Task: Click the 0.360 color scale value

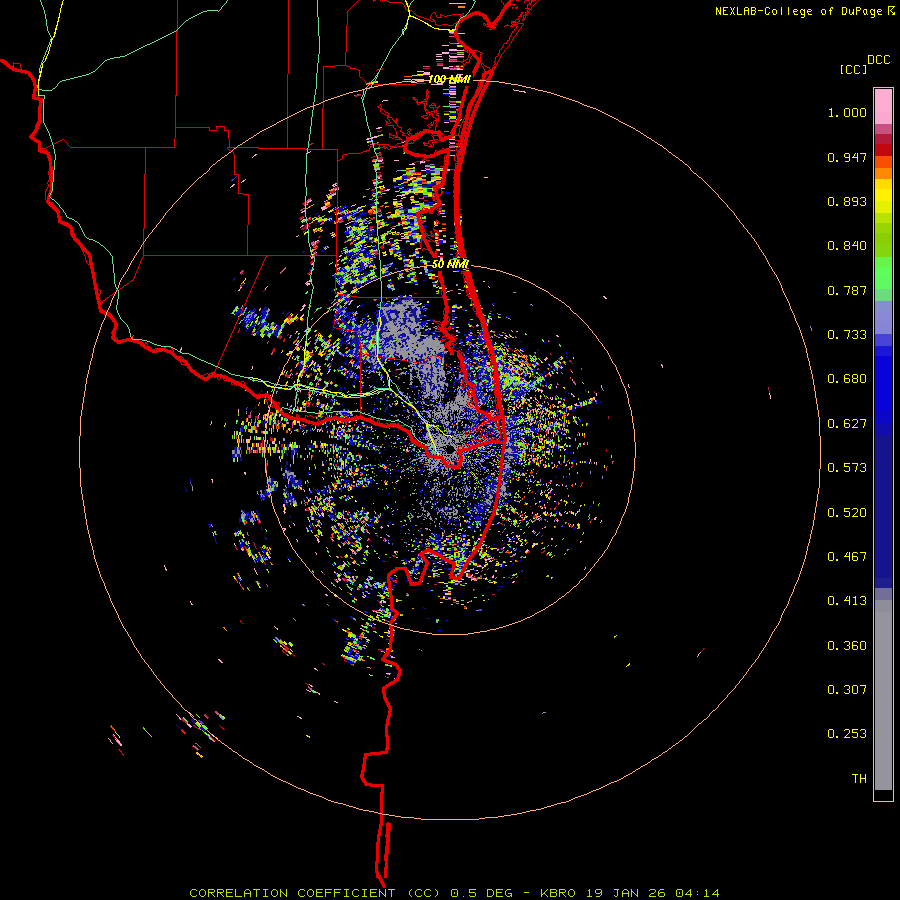Action: (847, 646)
